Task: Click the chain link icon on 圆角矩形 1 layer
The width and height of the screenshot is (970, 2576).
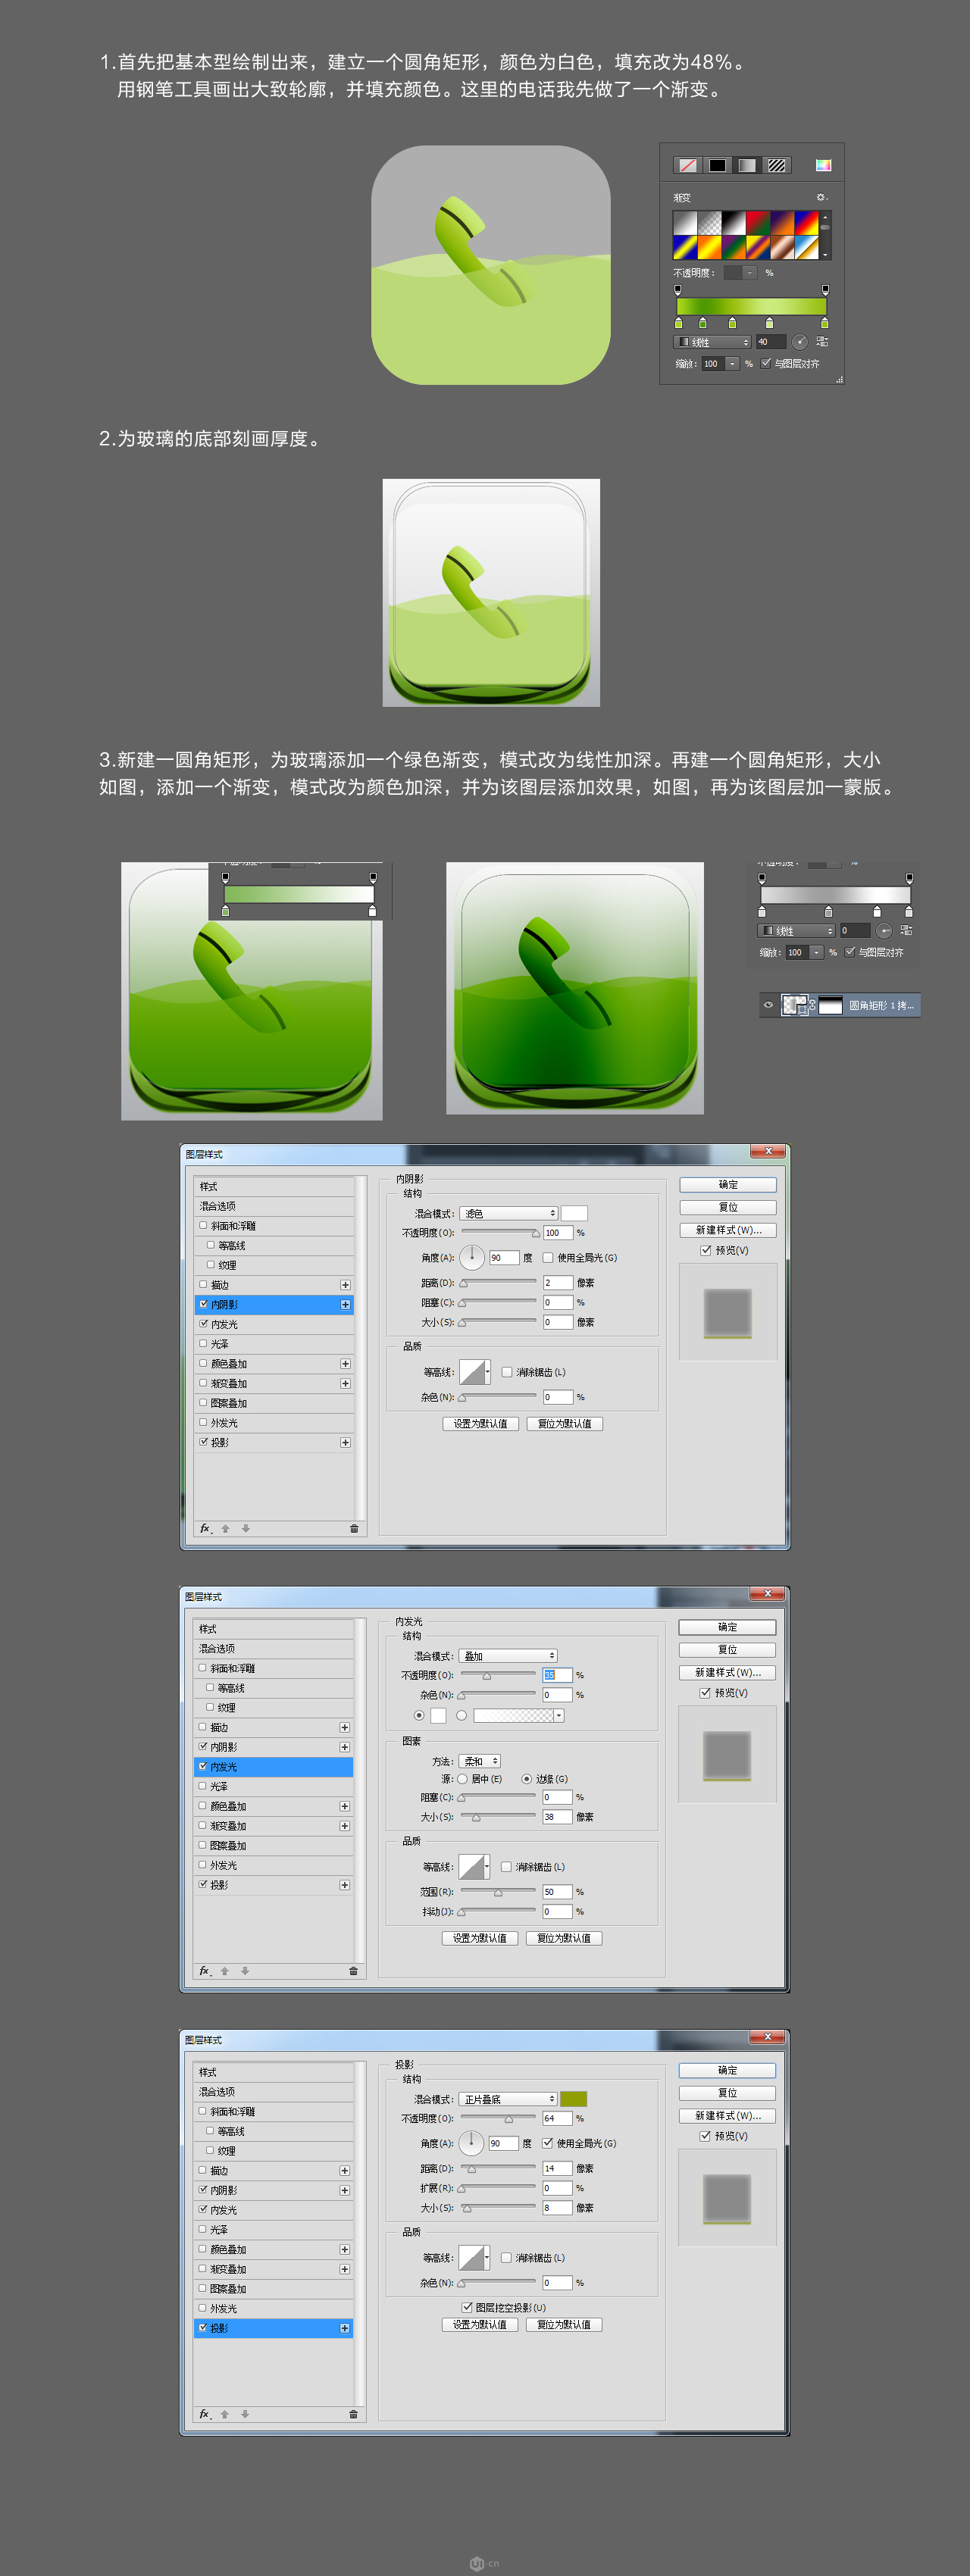Action: click(812, 1005)
